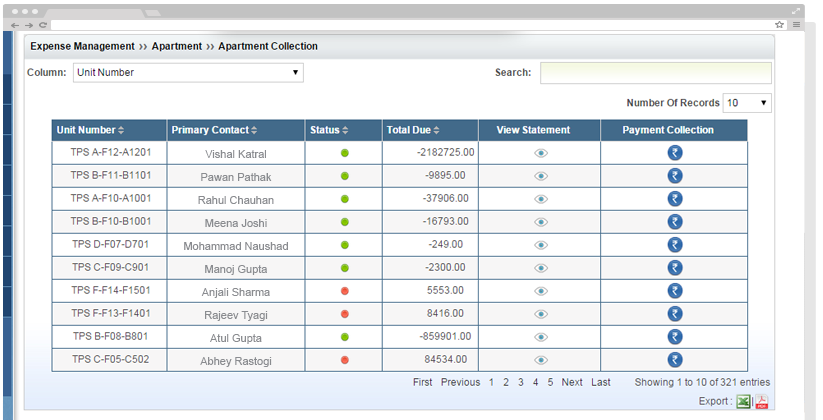Viewport: 823px width, 420px height.
Task: Go to Expense Management breadcrumb
Action: (82, 46)
